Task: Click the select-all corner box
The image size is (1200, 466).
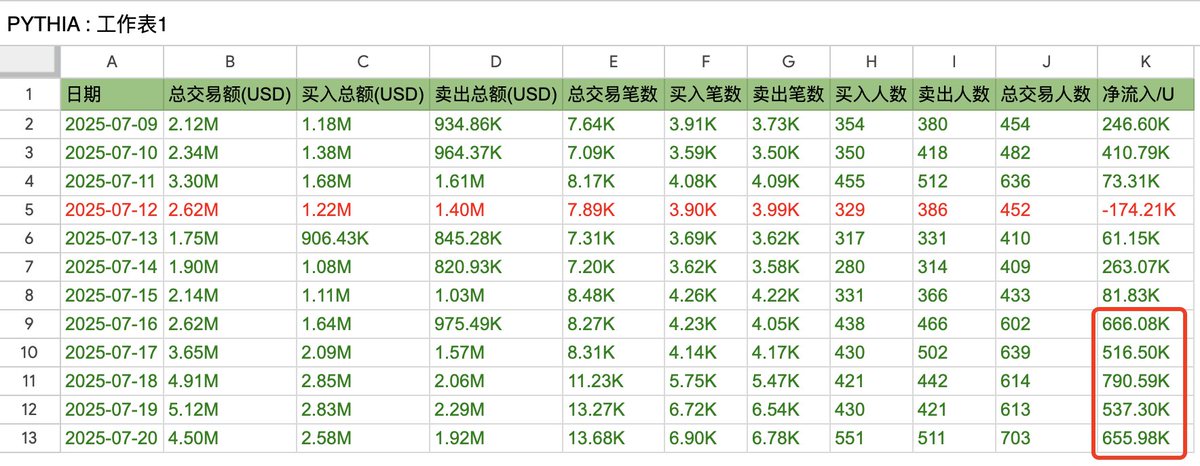Action: pos(30,62)
